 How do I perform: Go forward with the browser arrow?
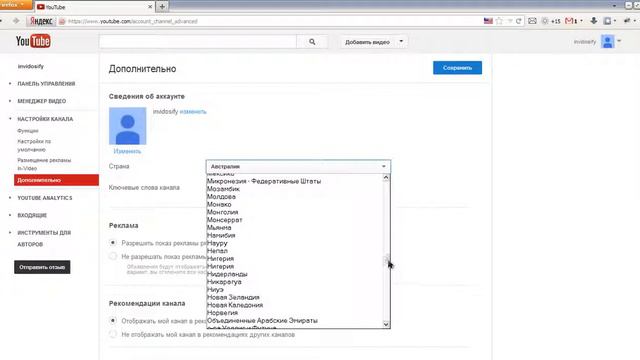pos(16,21)
